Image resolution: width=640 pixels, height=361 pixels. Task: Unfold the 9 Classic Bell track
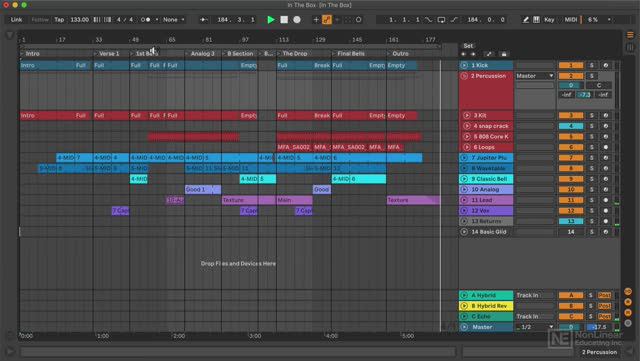[464, 179]
